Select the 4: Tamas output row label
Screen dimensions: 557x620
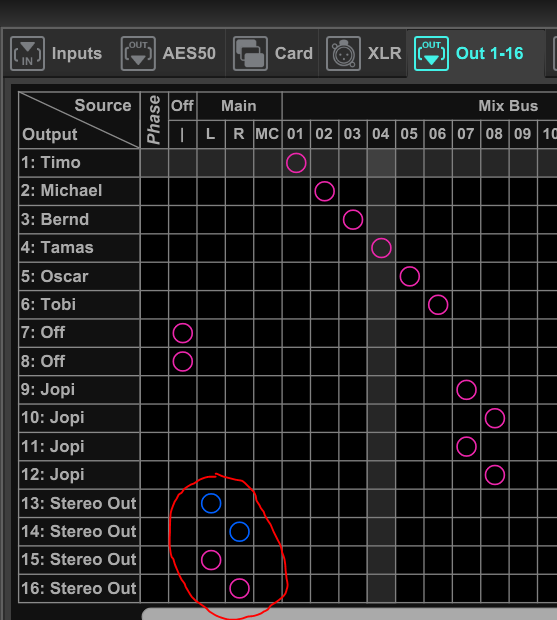click(x=79, y=248)
